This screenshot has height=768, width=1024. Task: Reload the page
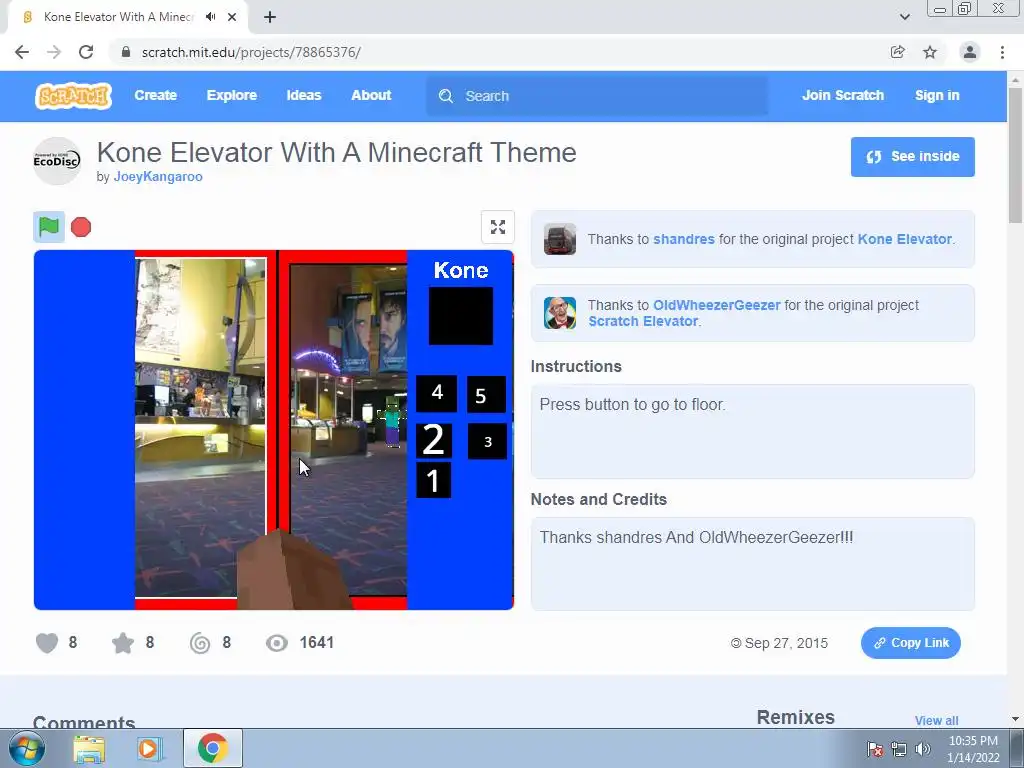coord(86,52)
